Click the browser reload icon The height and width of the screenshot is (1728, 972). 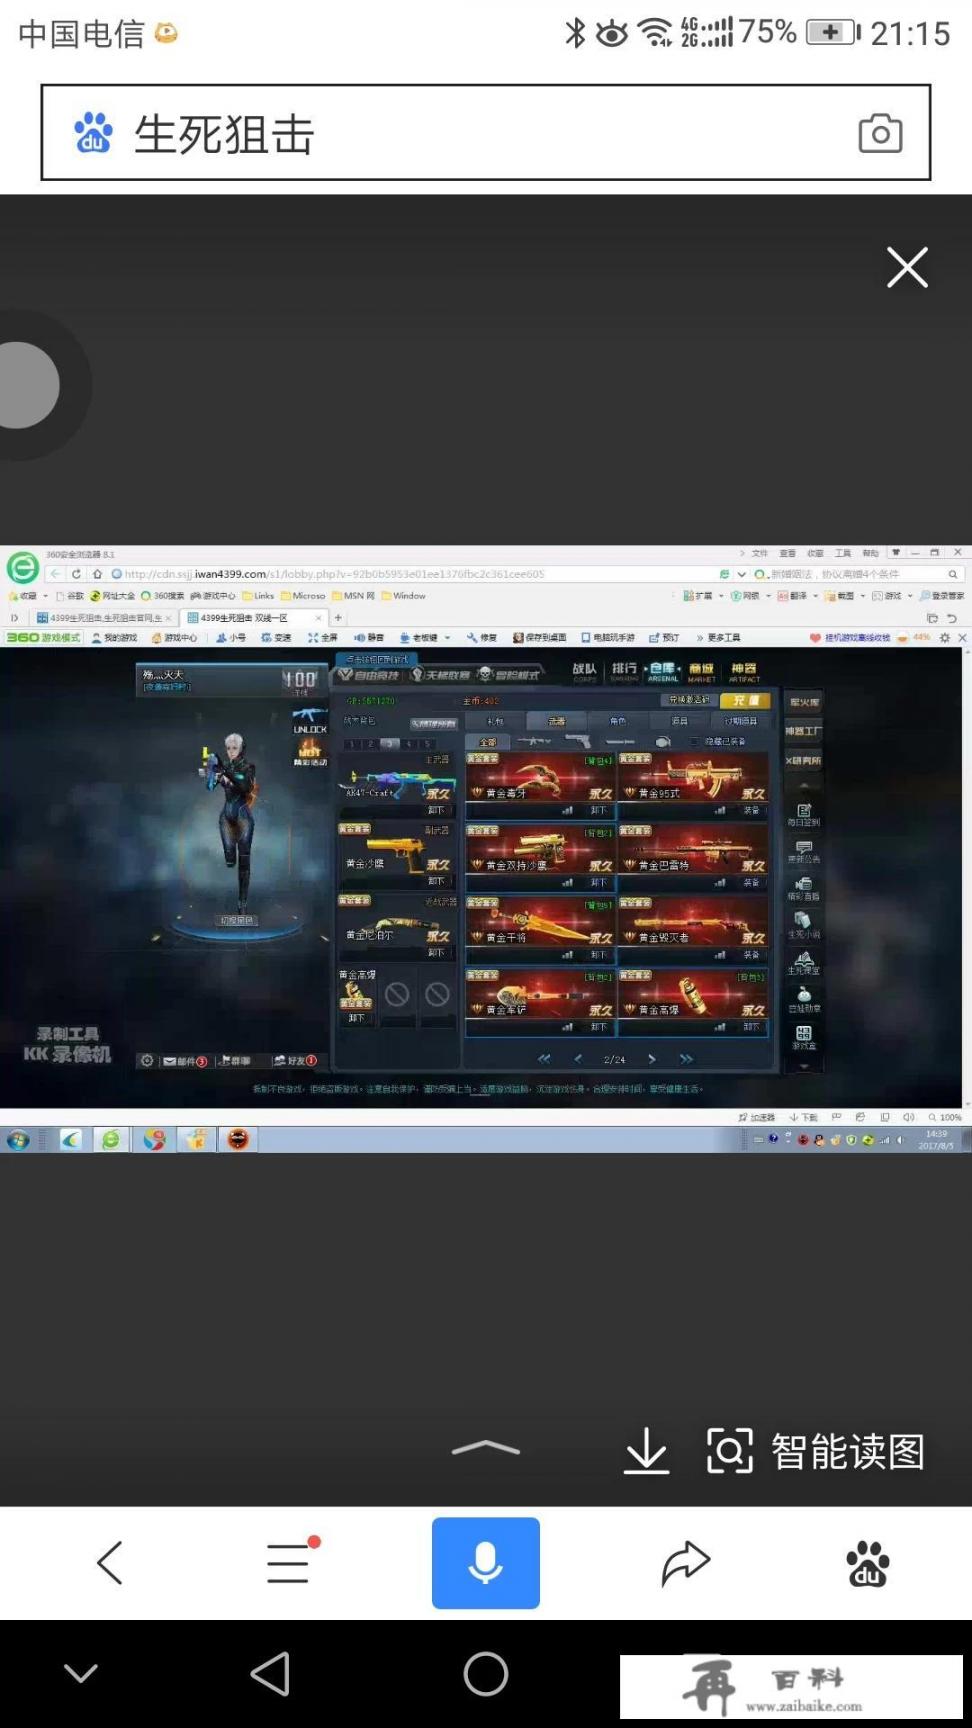[x=76, y=574]
